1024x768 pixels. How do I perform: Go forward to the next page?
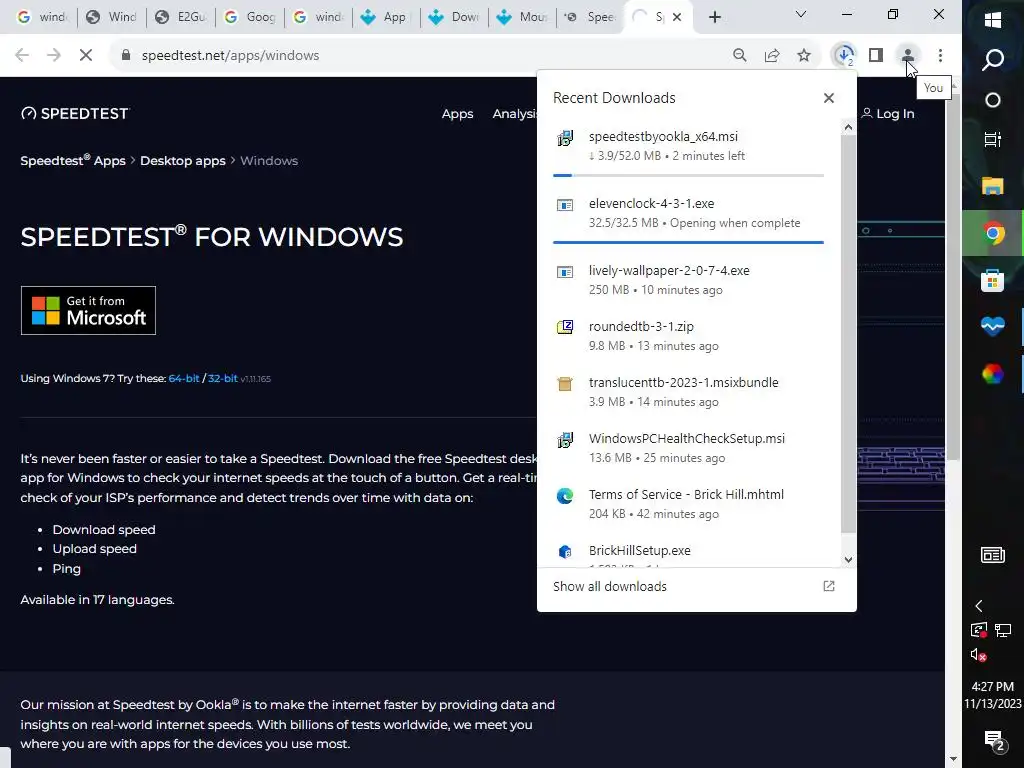coord(54,56)
